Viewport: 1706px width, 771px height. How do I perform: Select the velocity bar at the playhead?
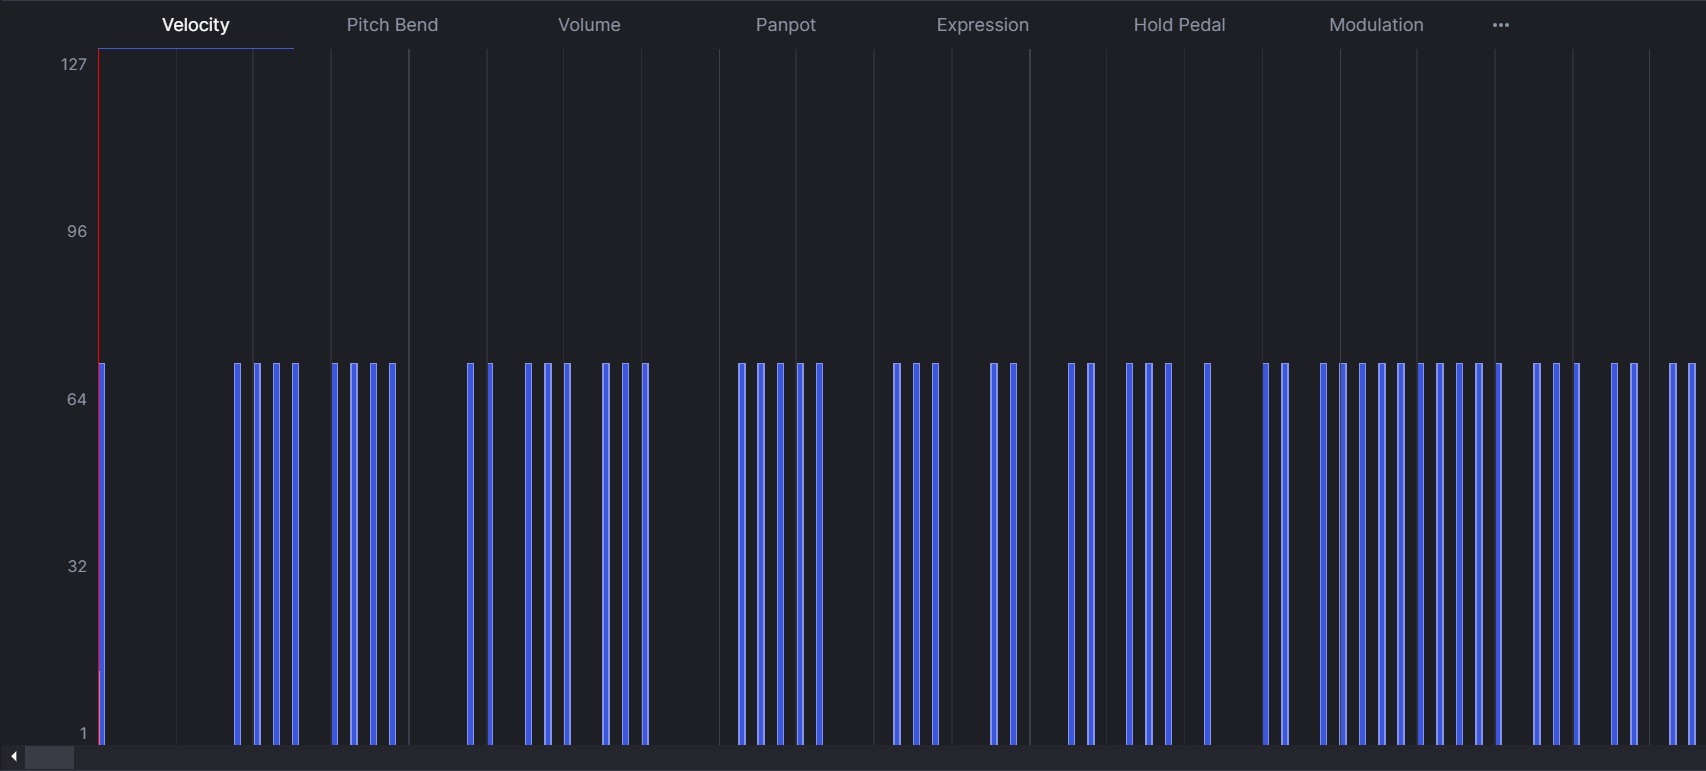(x=103, y=550)
